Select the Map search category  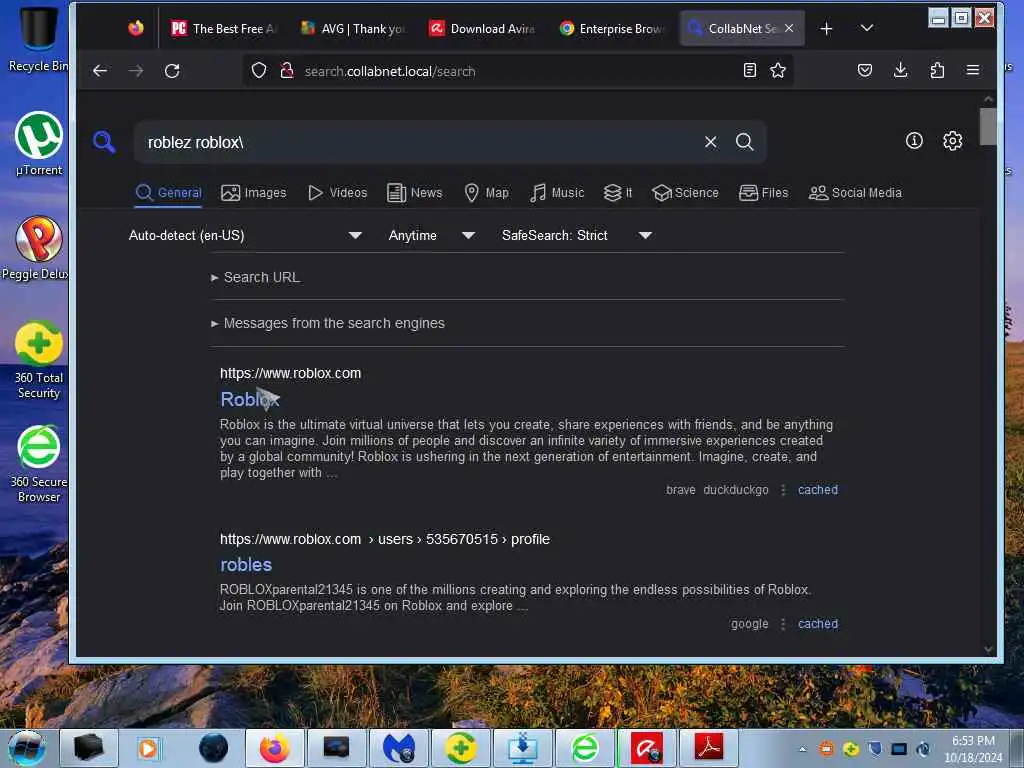pyautogui.click(x=486, y=193)
